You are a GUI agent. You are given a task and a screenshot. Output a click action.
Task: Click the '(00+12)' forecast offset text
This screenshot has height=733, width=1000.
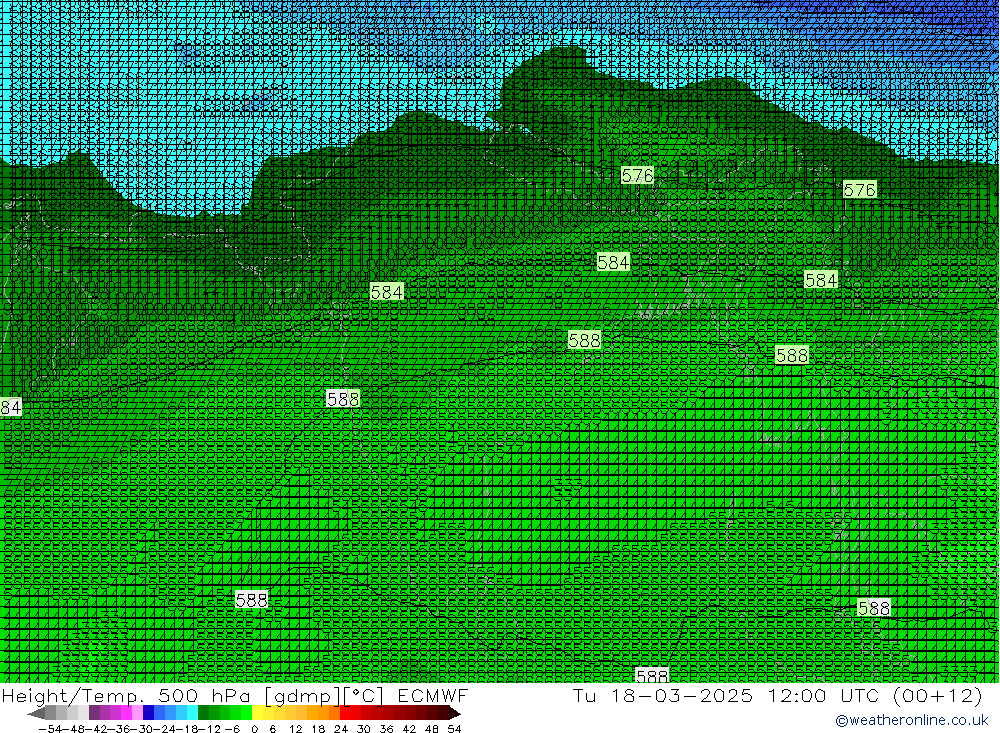pos(938,695)
